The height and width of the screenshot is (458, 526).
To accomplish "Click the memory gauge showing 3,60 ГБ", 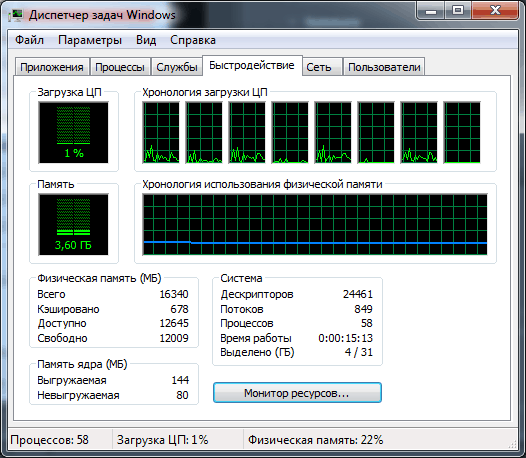I will [x=73, y=224].
